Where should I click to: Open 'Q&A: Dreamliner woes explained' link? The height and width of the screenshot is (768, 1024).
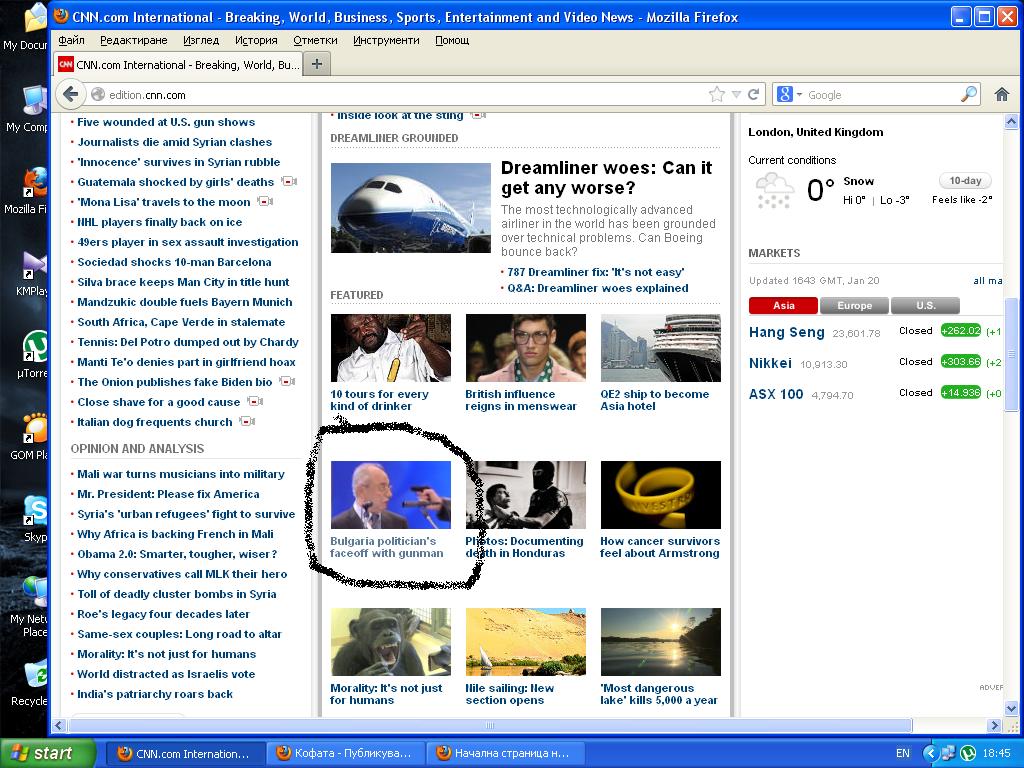click(598, 288)
